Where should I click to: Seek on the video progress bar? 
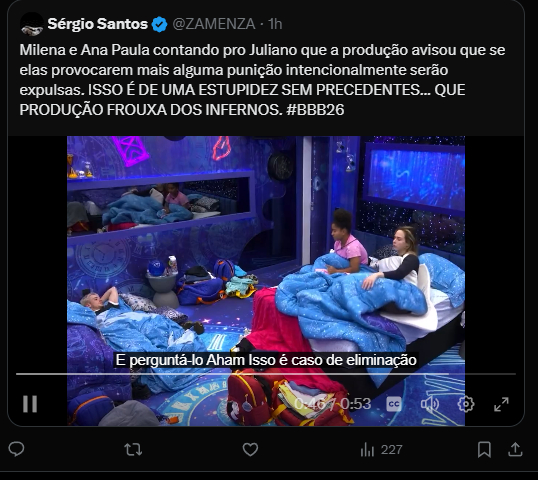click(266, 374)
